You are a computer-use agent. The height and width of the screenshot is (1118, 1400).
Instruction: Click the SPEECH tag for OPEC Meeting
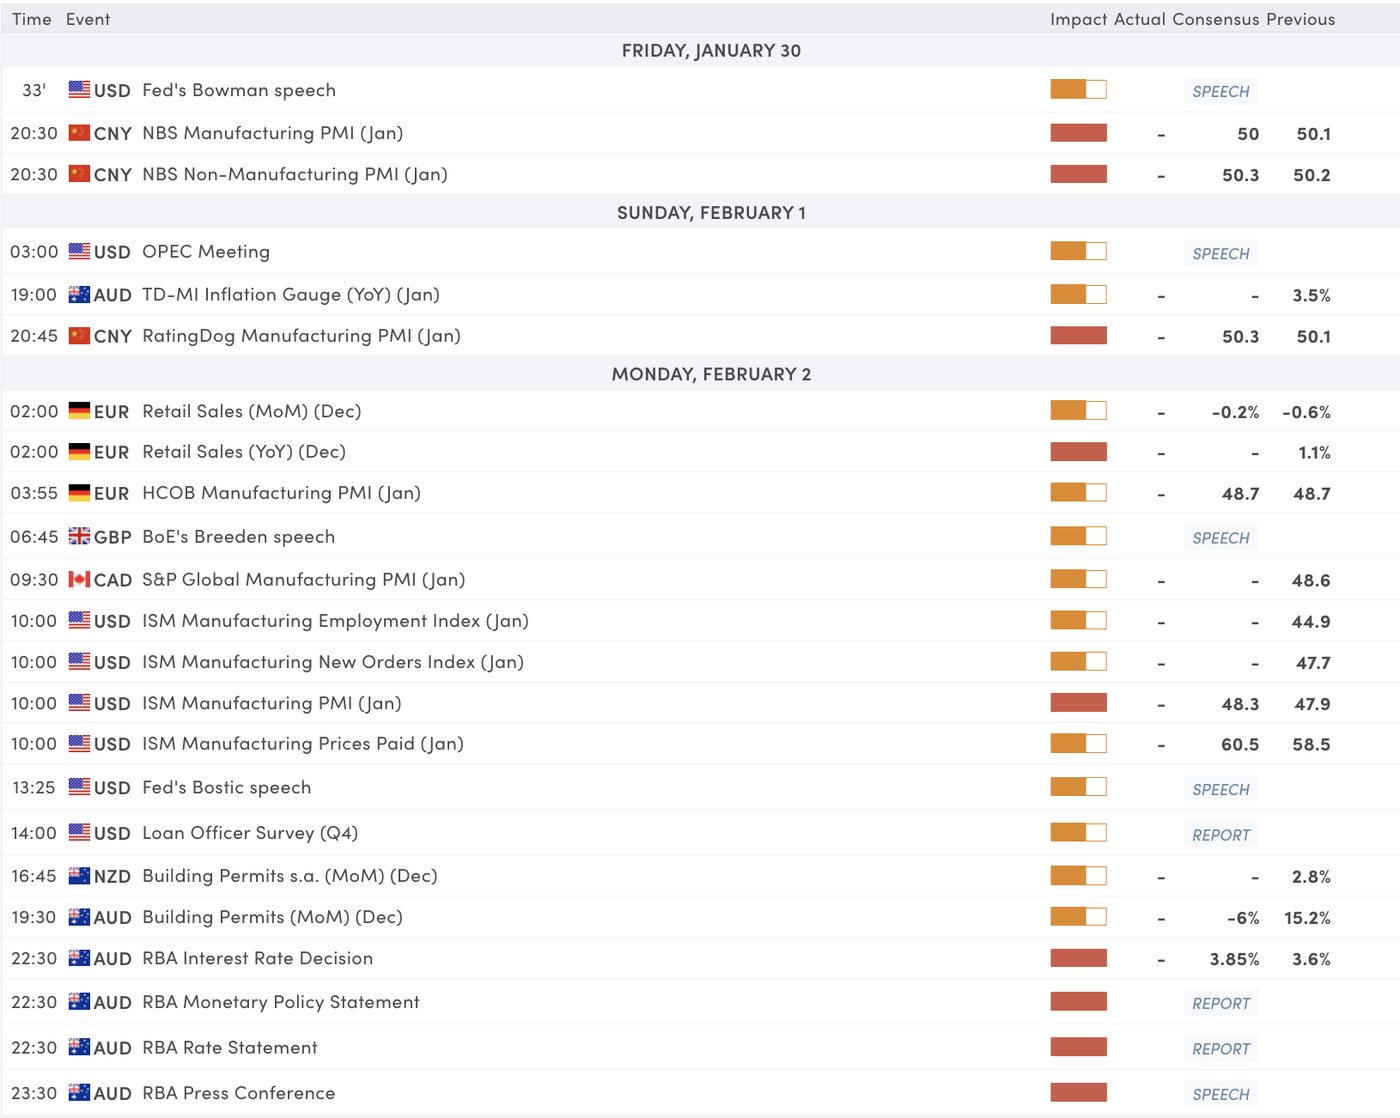click(x=1221, y=253)
